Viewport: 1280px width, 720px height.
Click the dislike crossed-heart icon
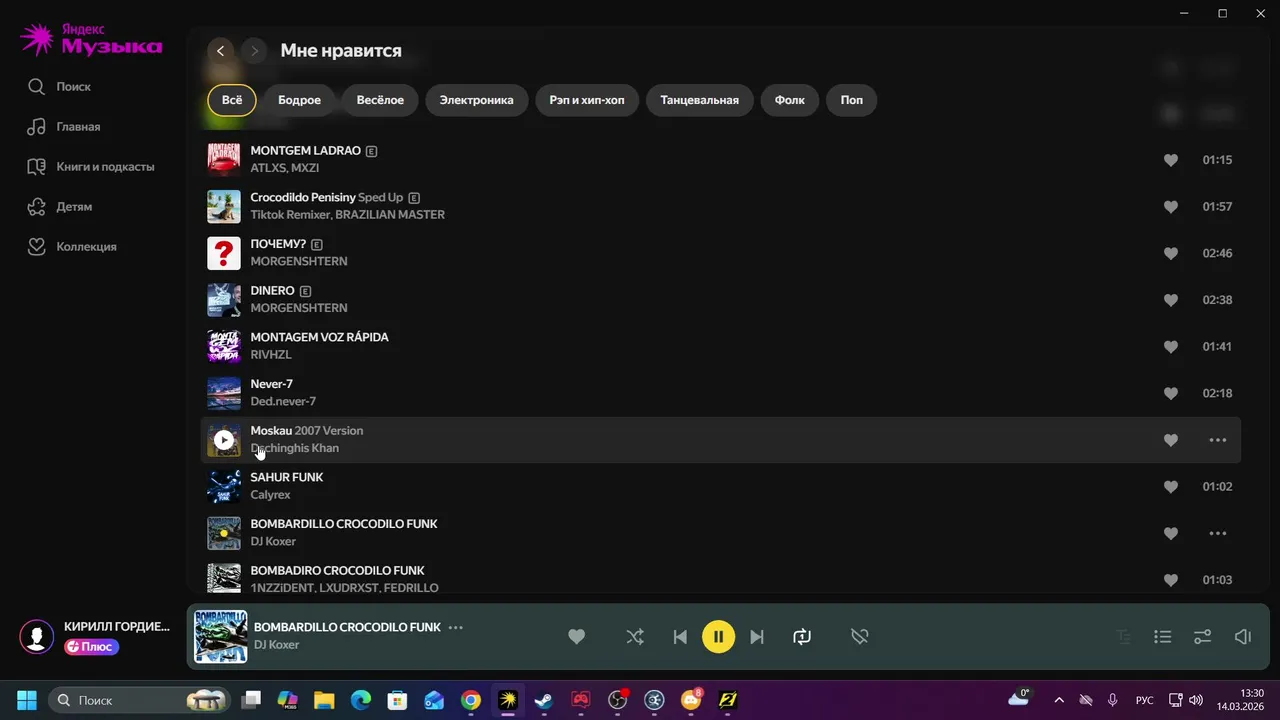click(860, 637)
